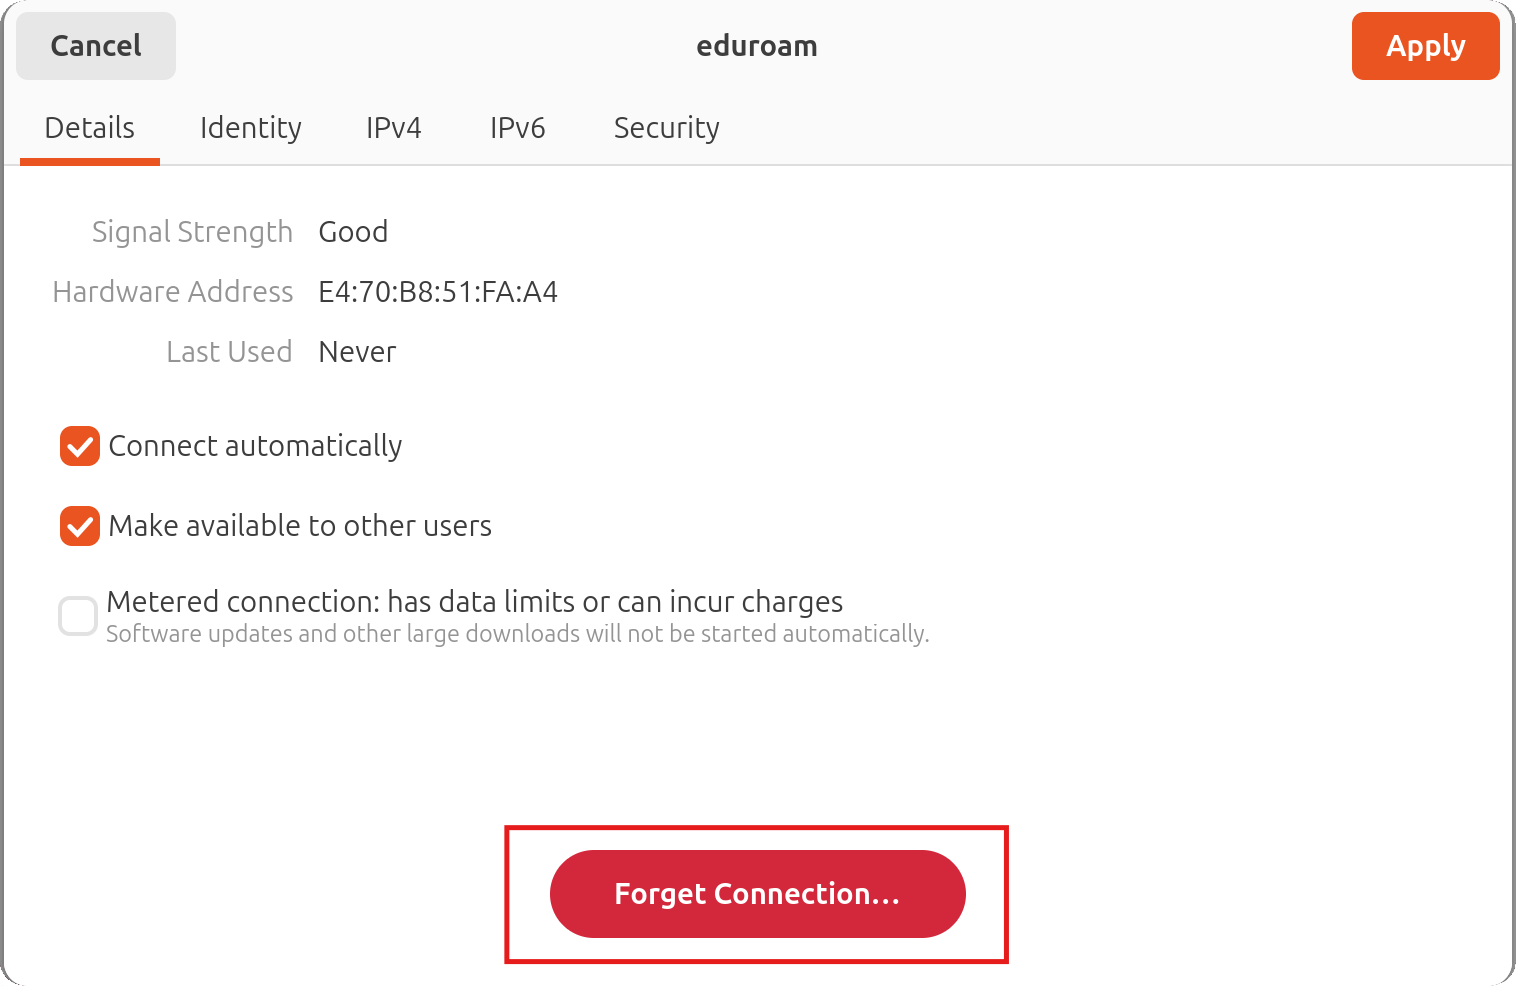Uncheck the Connect automatically checkbox
This screenshot has height=986, width=1516.
pos(80,446)
